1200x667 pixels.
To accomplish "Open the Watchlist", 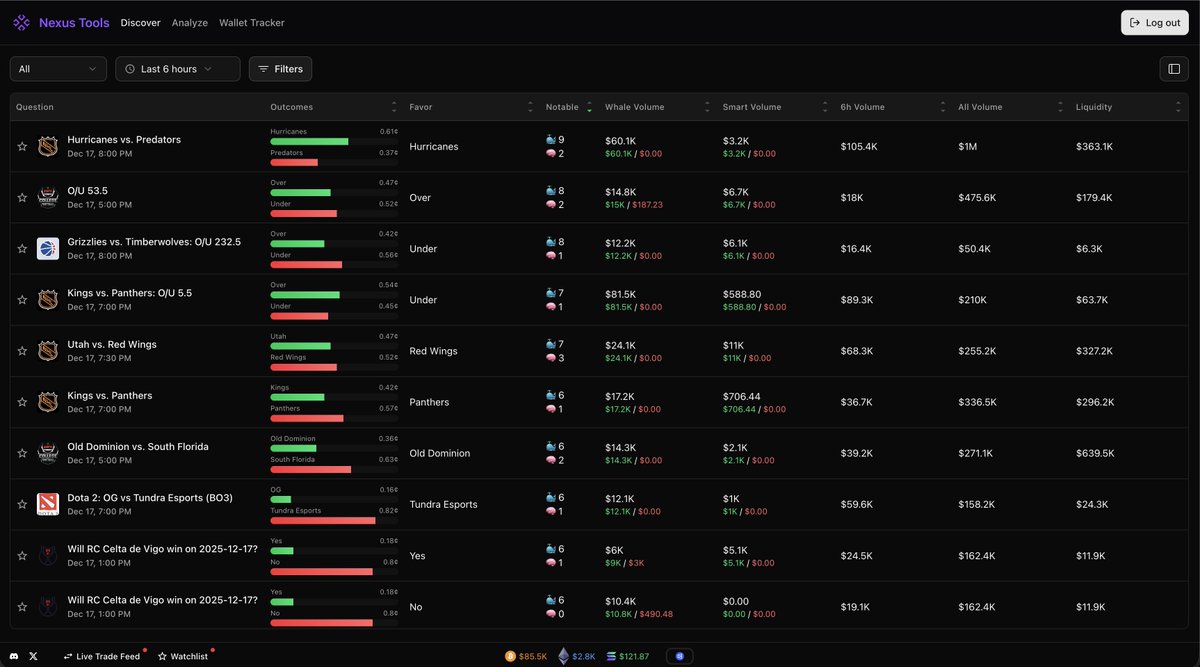I will click(x=183, y=656).
